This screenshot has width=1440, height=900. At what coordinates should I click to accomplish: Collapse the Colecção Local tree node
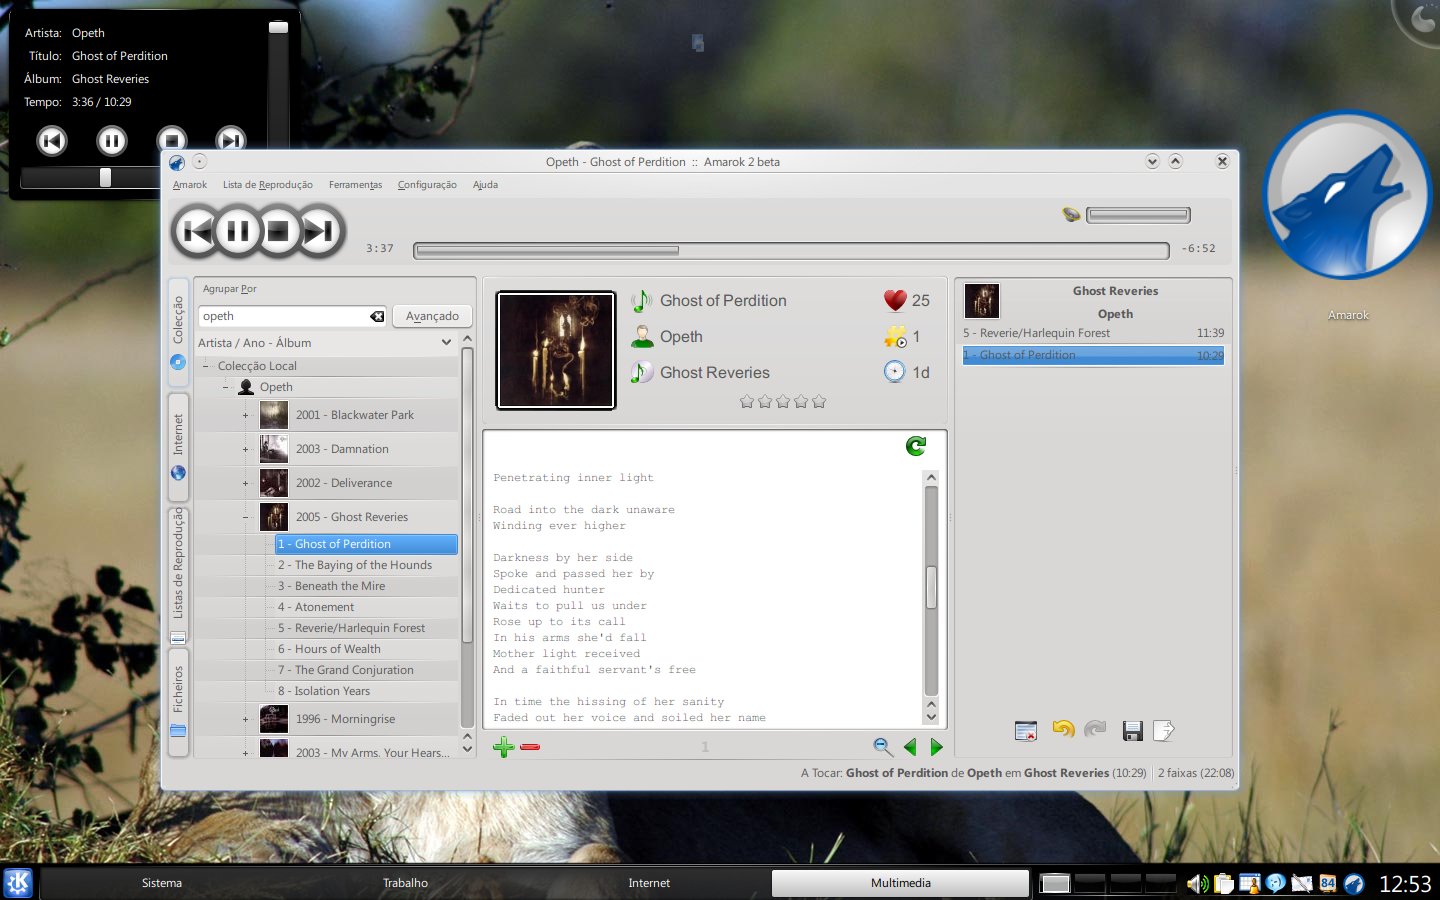point(206,366)
